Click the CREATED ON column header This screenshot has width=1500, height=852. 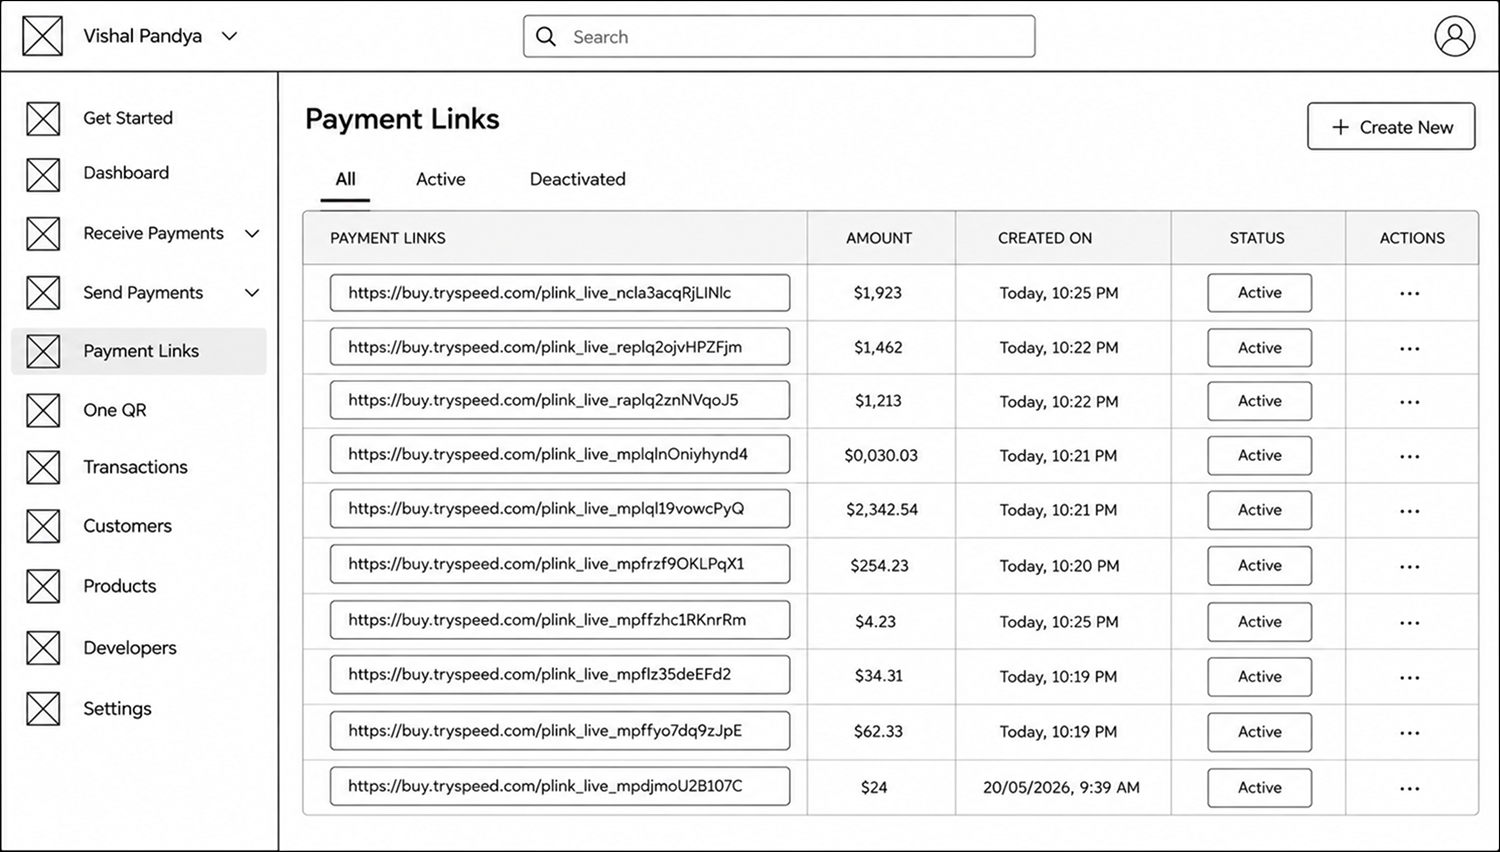point(1045,238)
